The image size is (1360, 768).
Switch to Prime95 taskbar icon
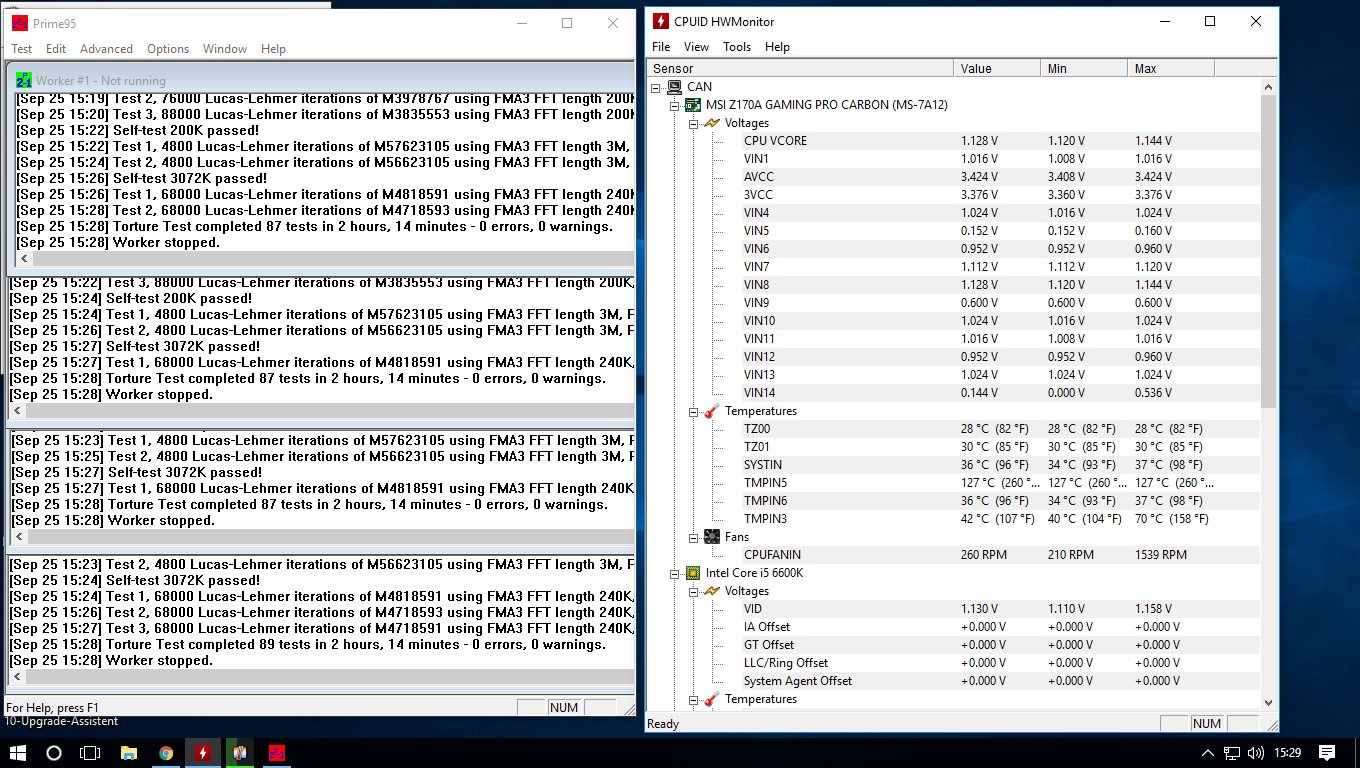[277, 752]
